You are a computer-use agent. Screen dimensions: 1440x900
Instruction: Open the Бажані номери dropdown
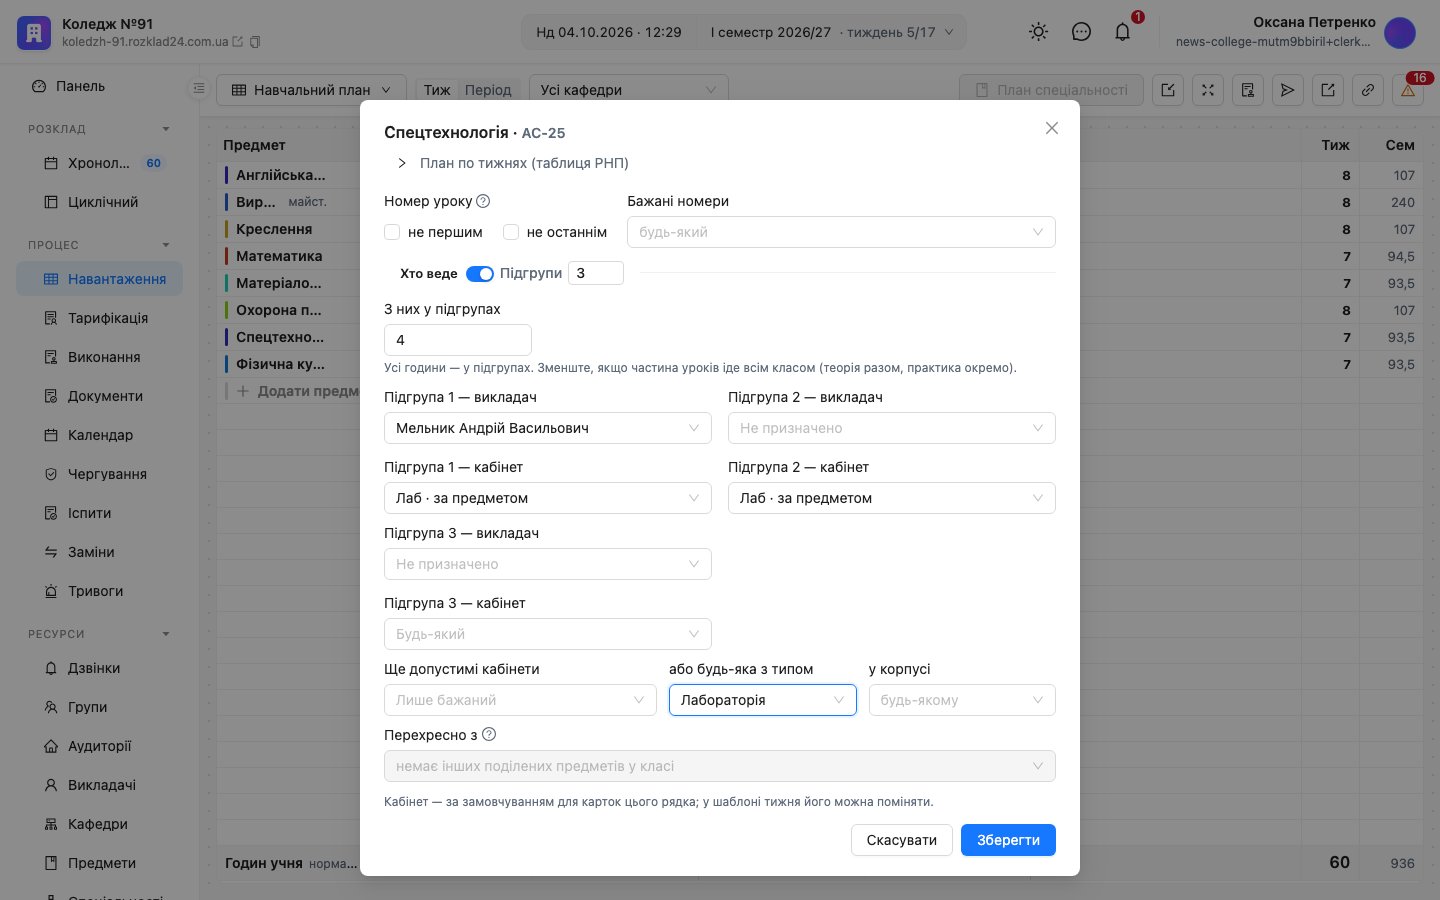pos(841,232)
